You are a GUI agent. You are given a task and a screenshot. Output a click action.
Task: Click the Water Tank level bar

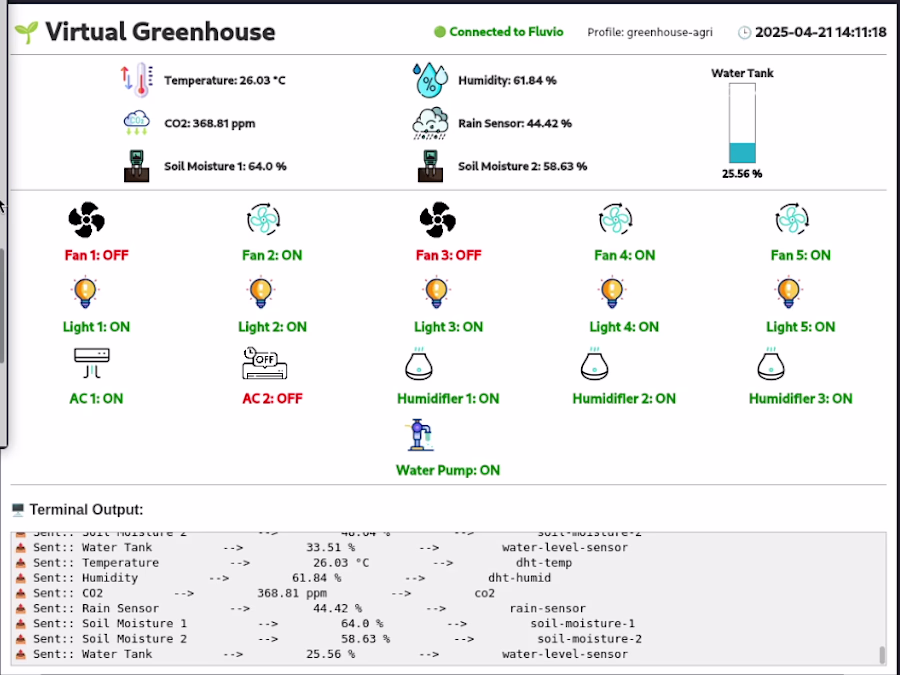click(x=742, y=123)
